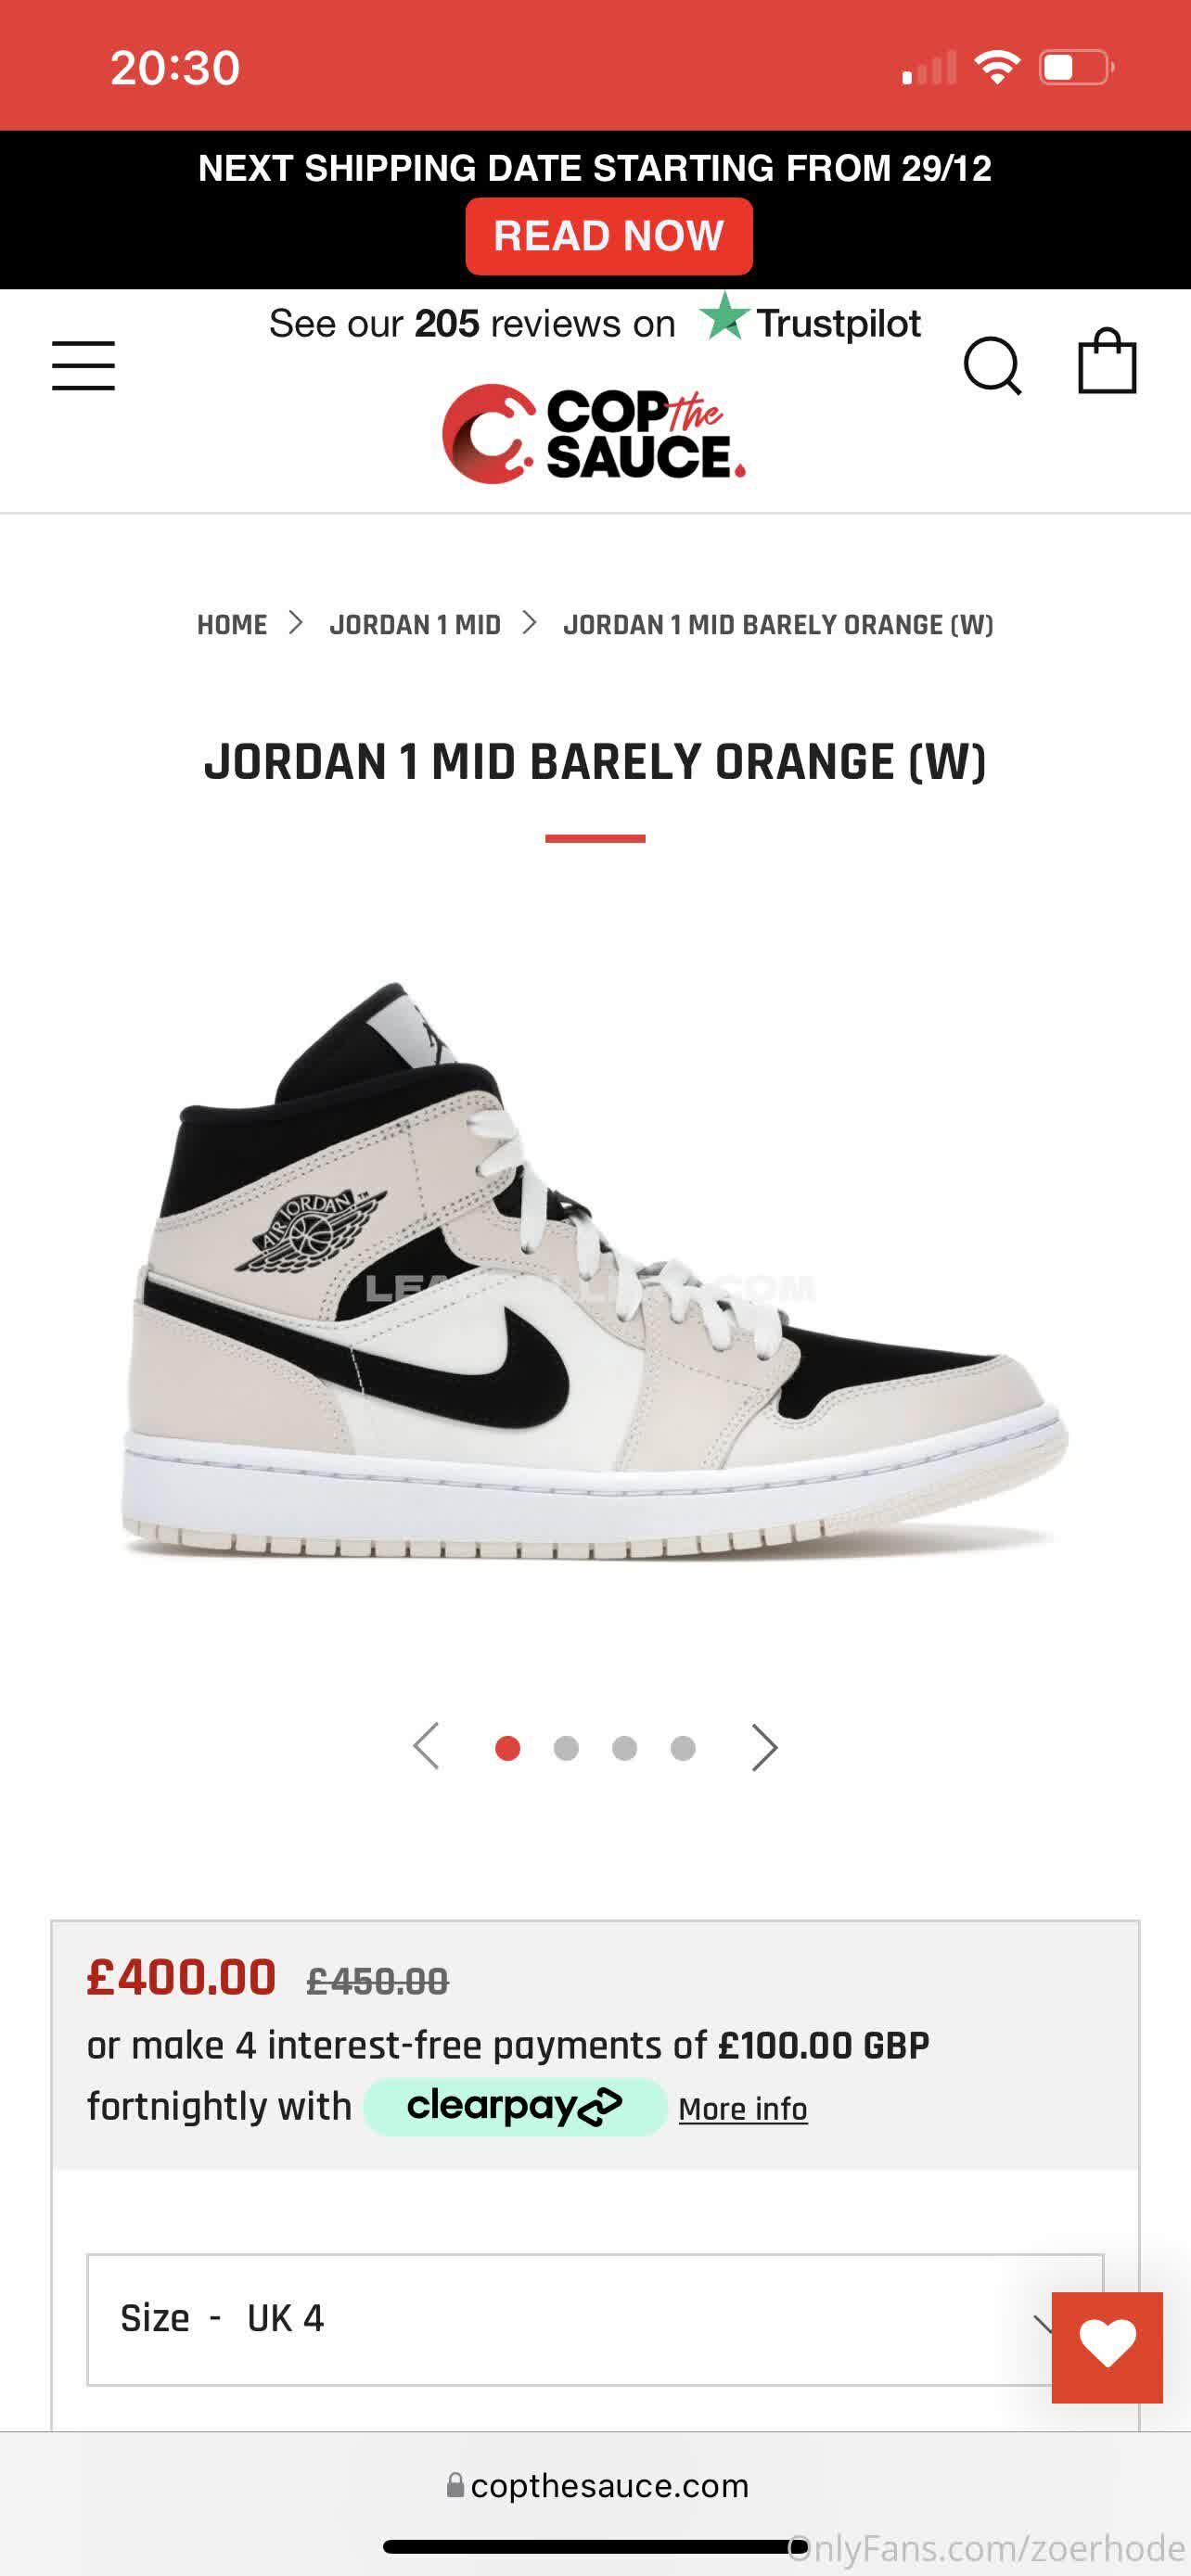The image size is (1191, 2576).
Task: Open Clearpay More info link
Action: [x=743, y=2108]
